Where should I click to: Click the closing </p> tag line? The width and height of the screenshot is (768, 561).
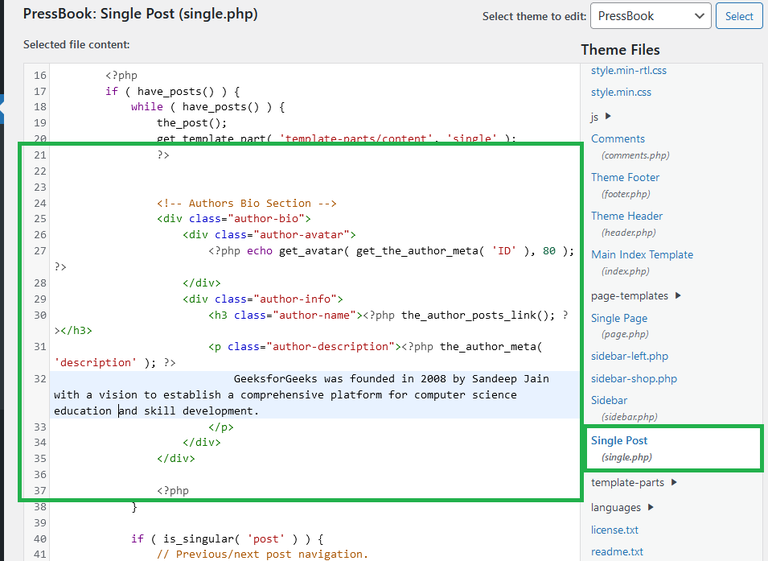221,427
